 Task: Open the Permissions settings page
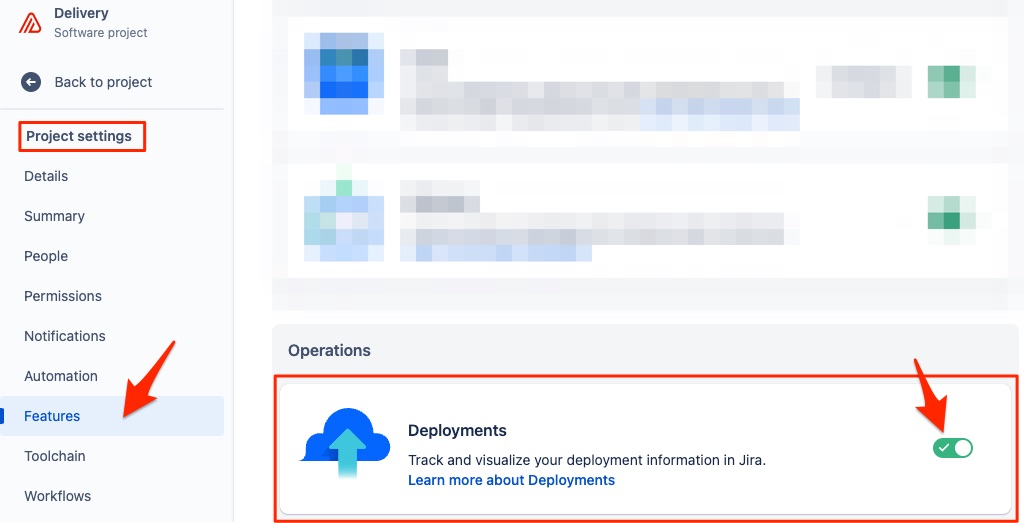(63, 296)
